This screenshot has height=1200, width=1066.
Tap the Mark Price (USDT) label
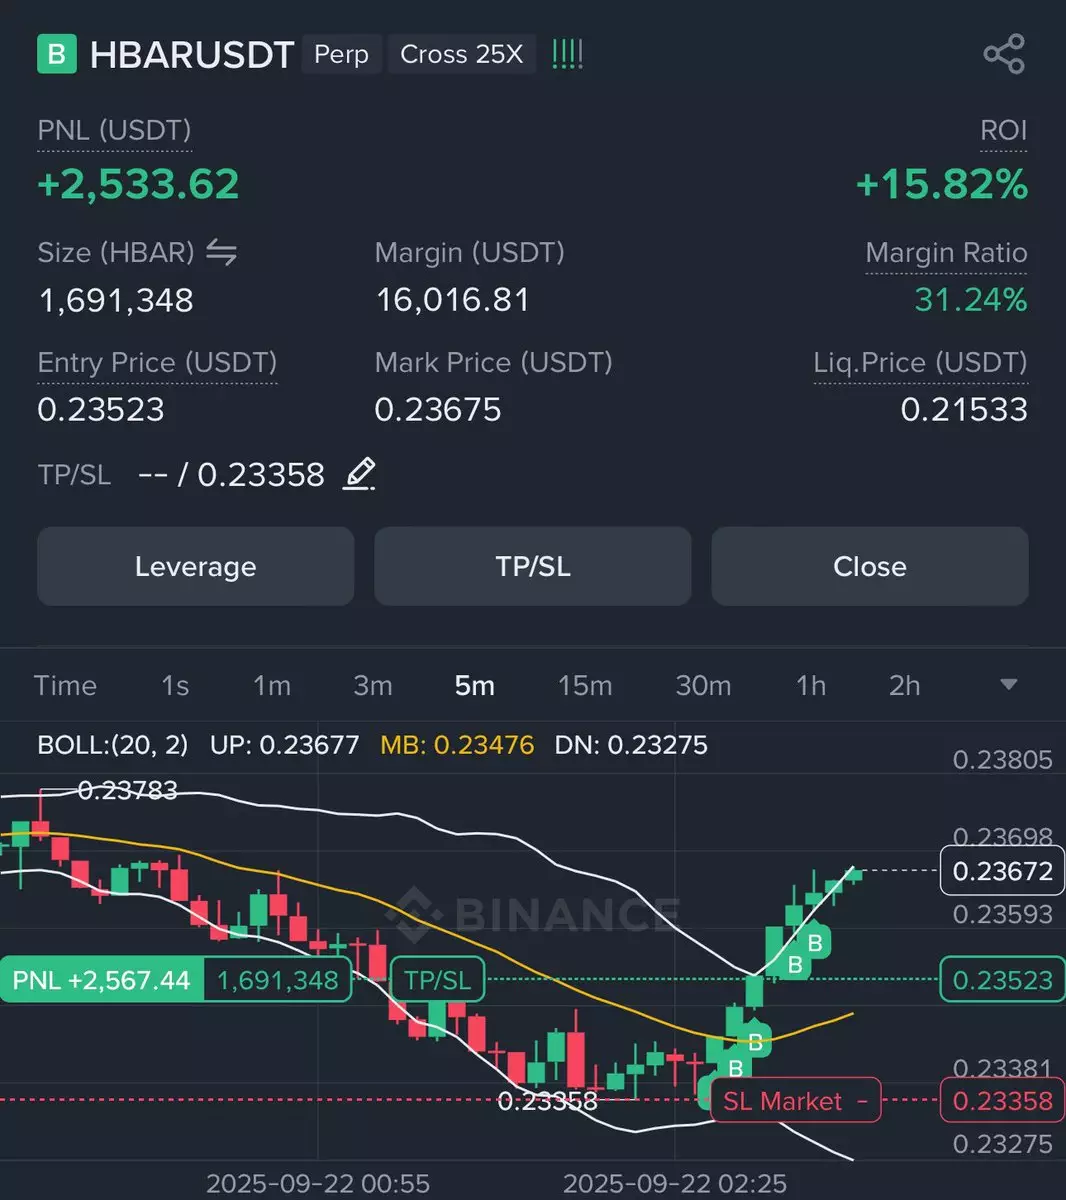point(494,363)
